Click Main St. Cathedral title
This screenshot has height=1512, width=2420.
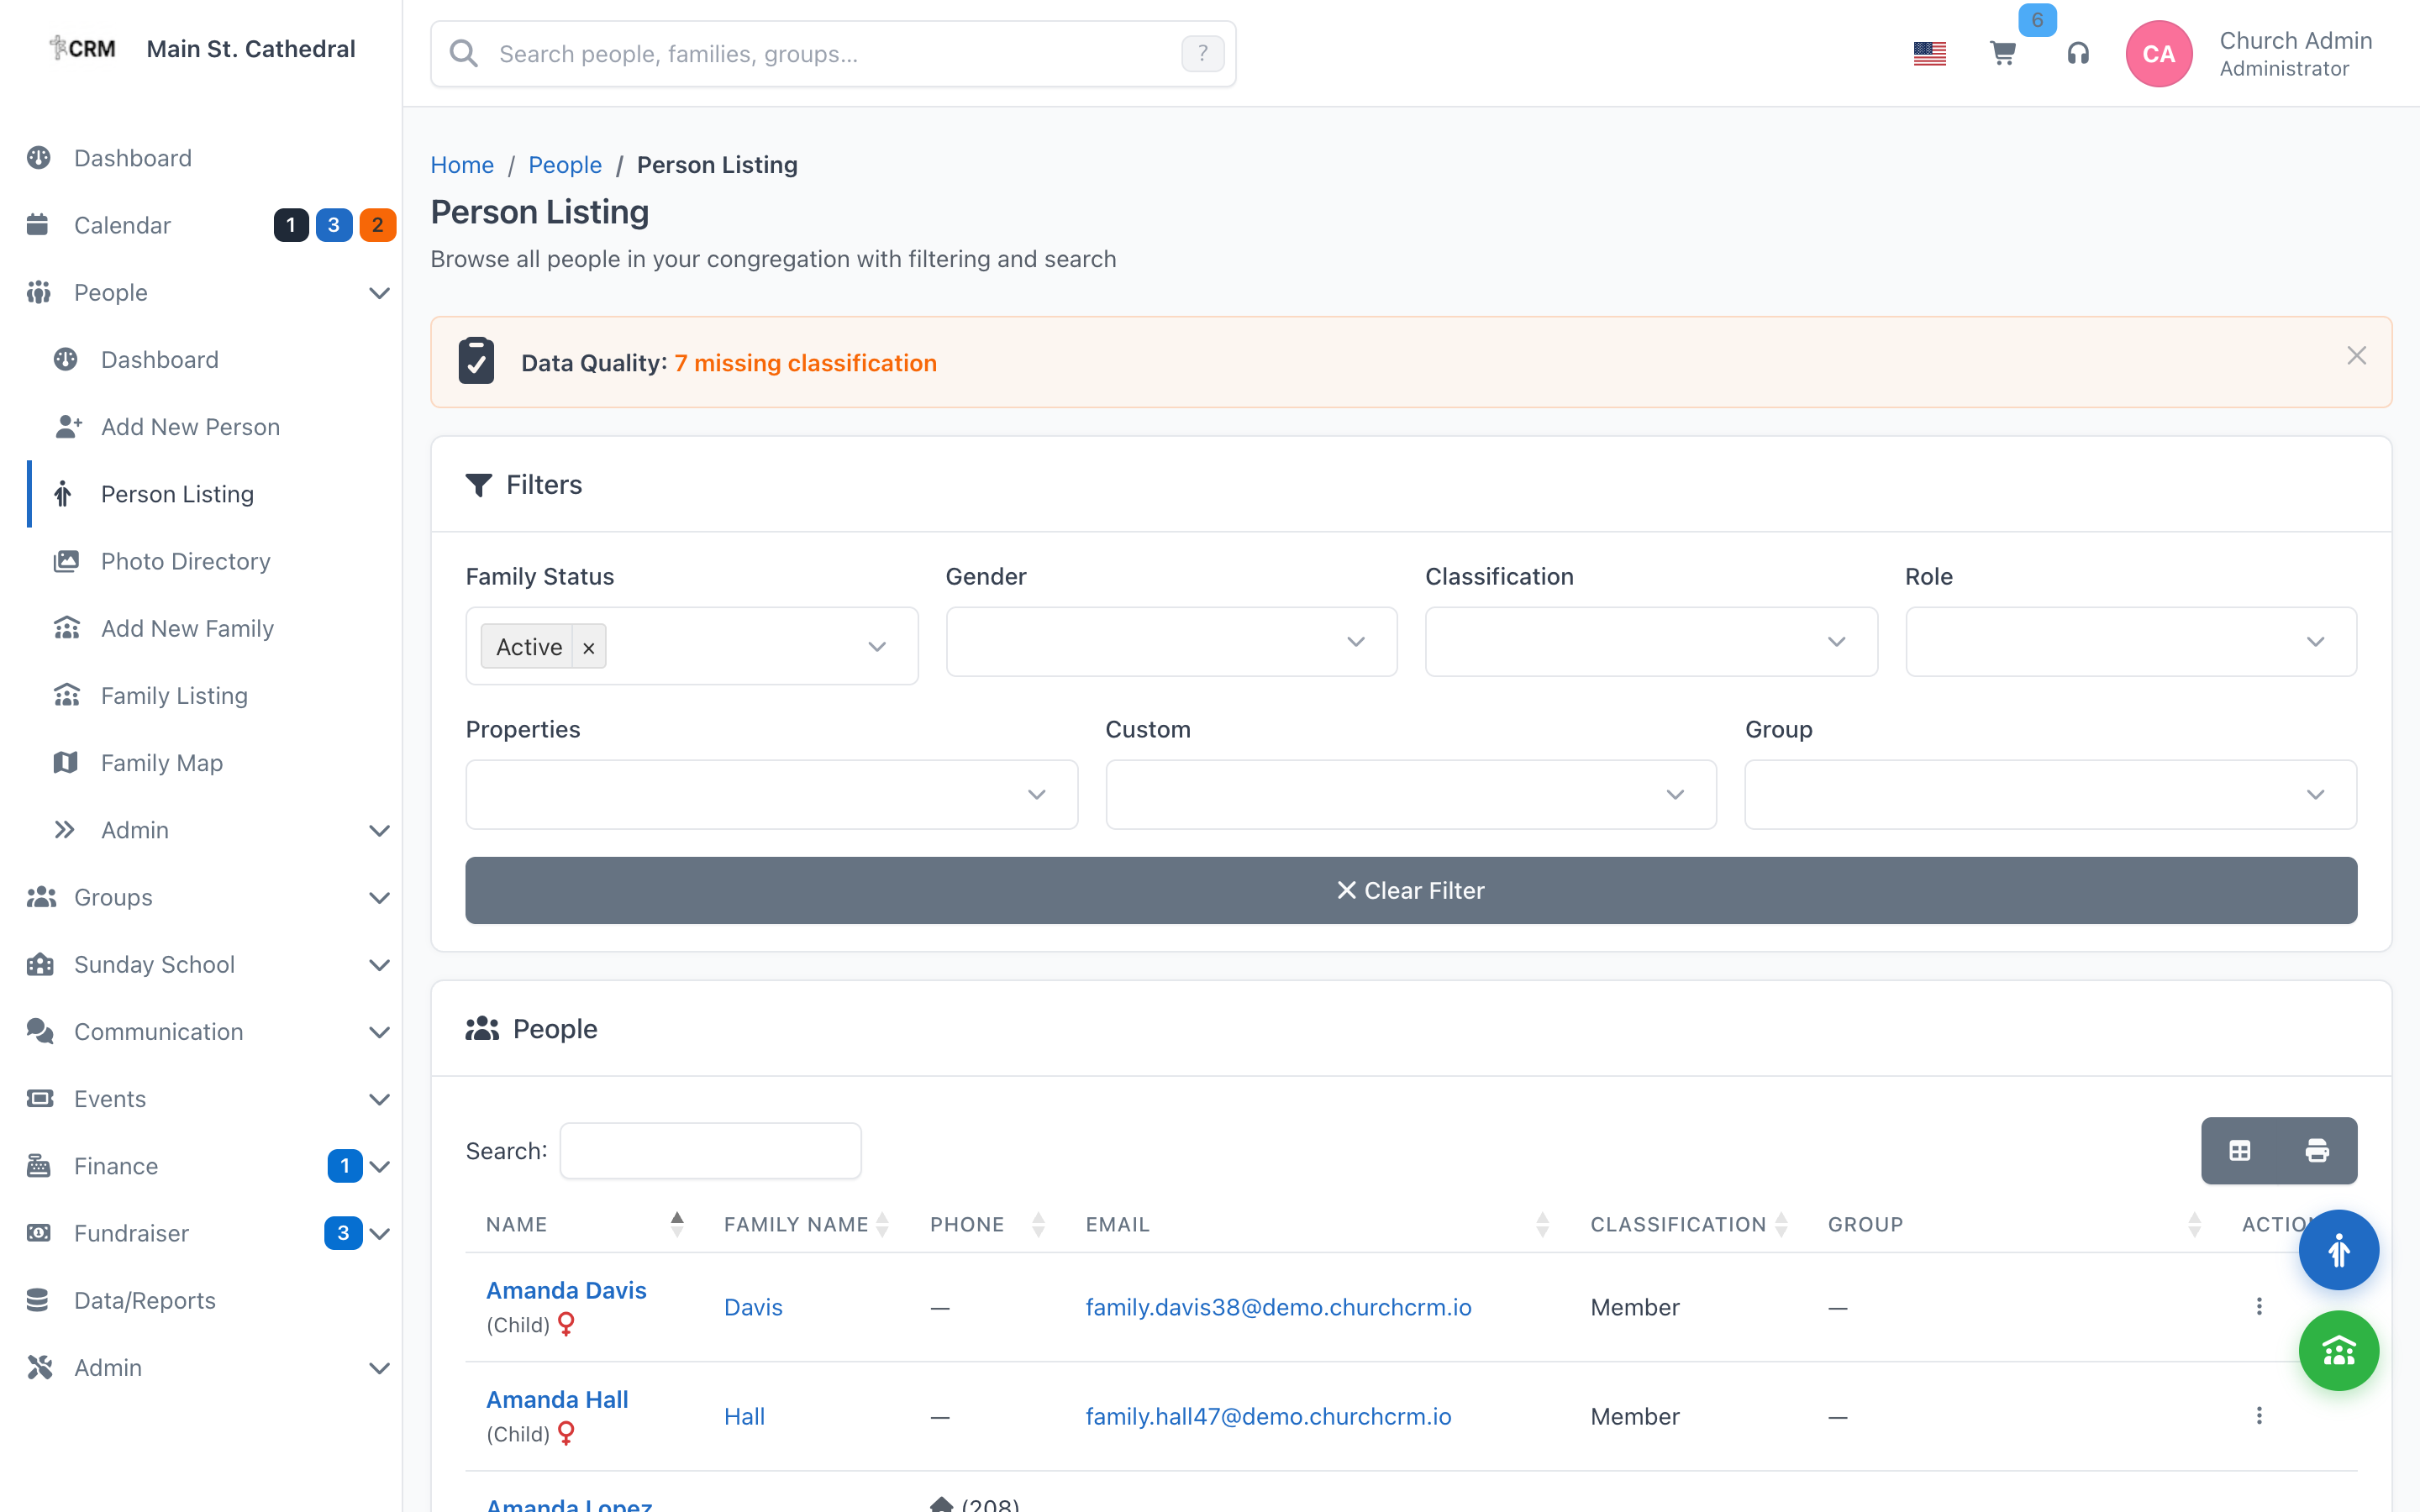tap(250, 48)
